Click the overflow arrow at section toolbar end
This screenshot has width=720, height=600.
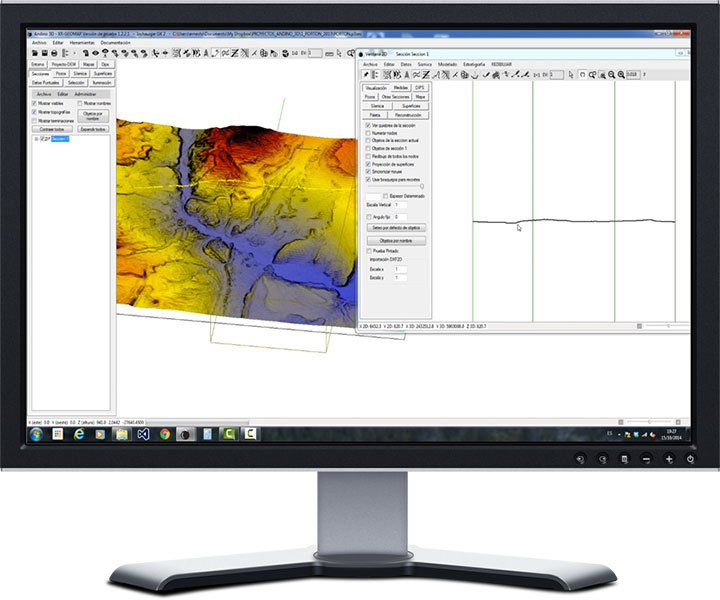645,75
